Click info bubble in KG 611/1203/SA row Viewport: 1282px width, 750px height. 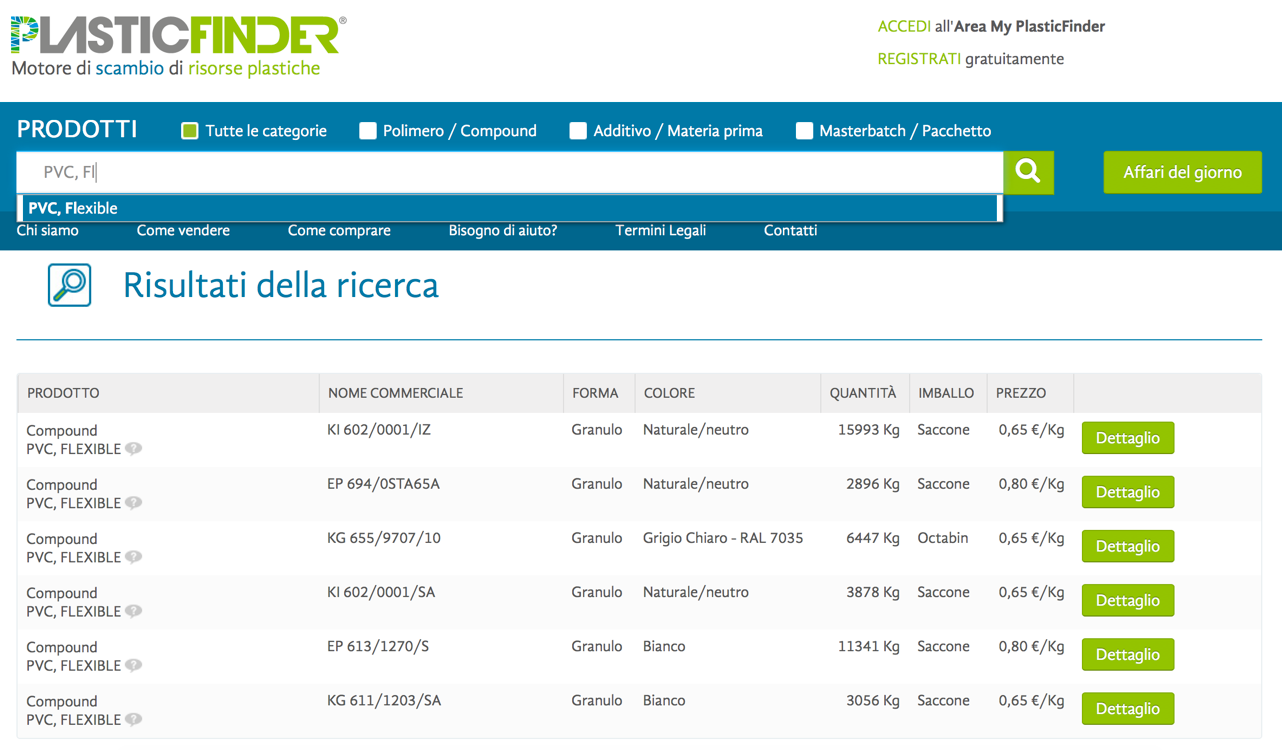[x=133, y=719]
